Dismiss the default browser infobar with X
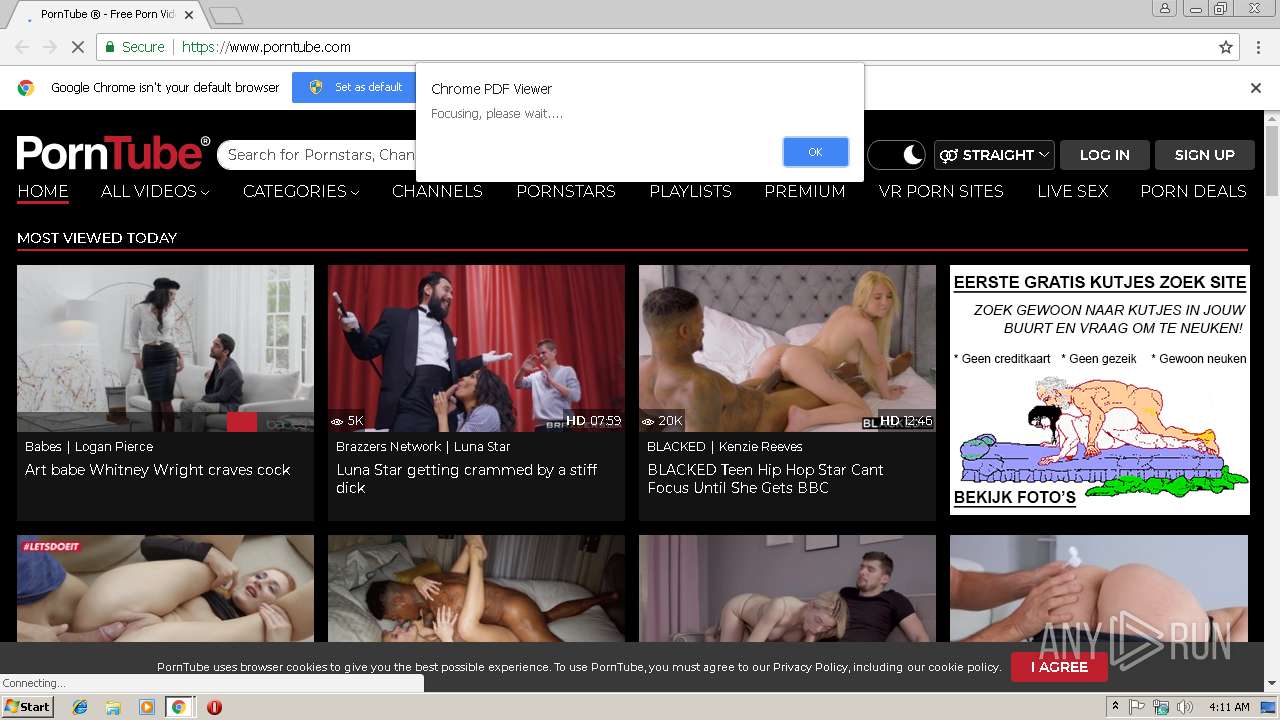1280x720 pixels. [1256, 88]
